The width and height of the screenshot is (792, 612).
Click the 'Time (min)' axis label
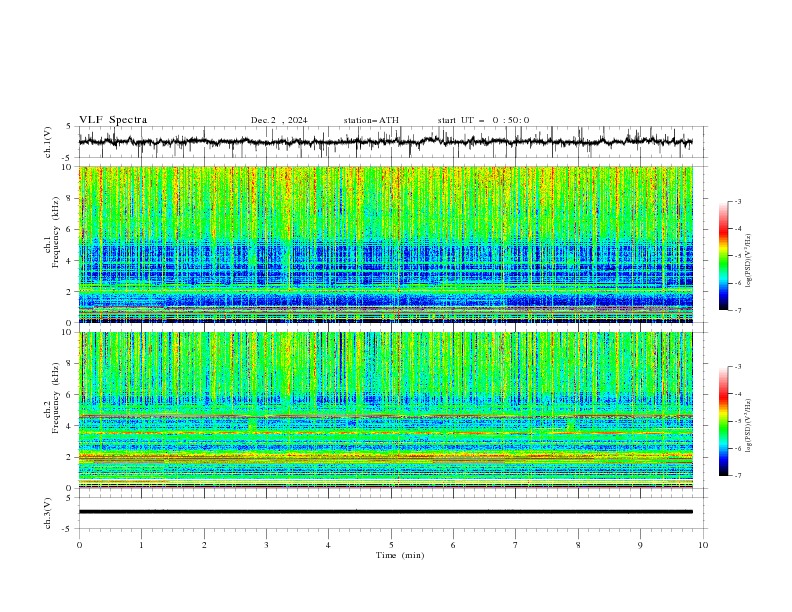click(x=400, y=555)
